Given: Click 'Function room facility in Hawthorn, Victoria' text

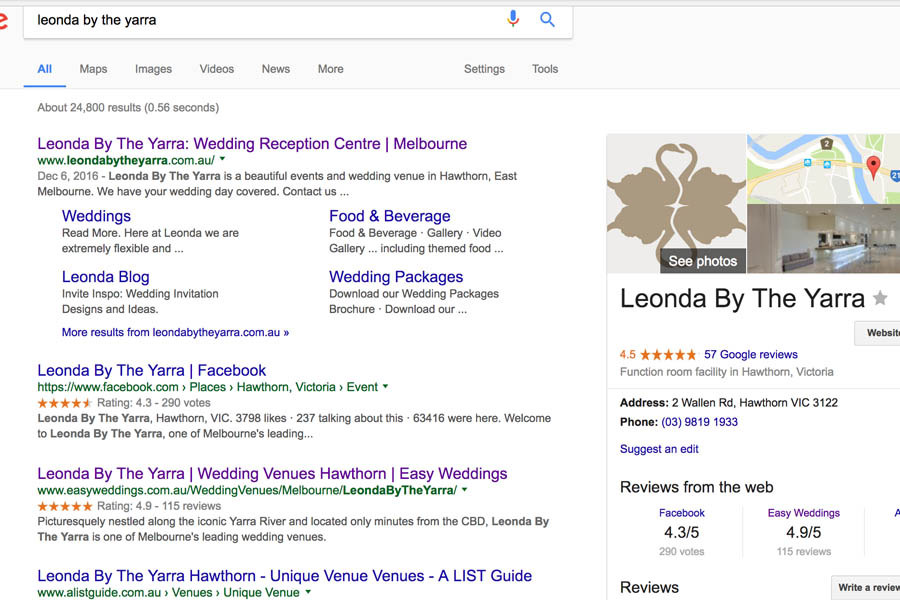Looking at the screenshot, I should (x=727, y=371).
